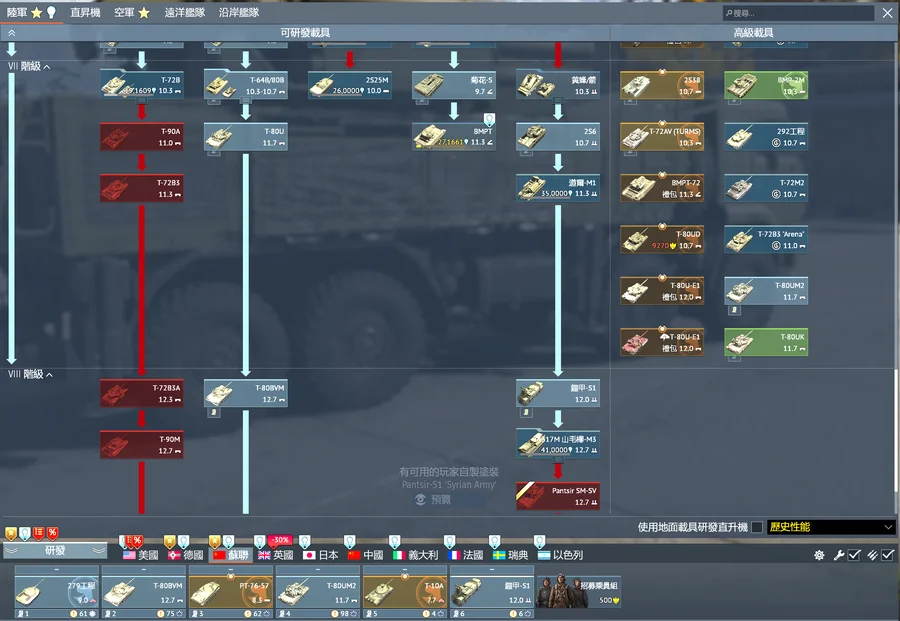Toggle use ground vehicles to research helicopters

757,527
